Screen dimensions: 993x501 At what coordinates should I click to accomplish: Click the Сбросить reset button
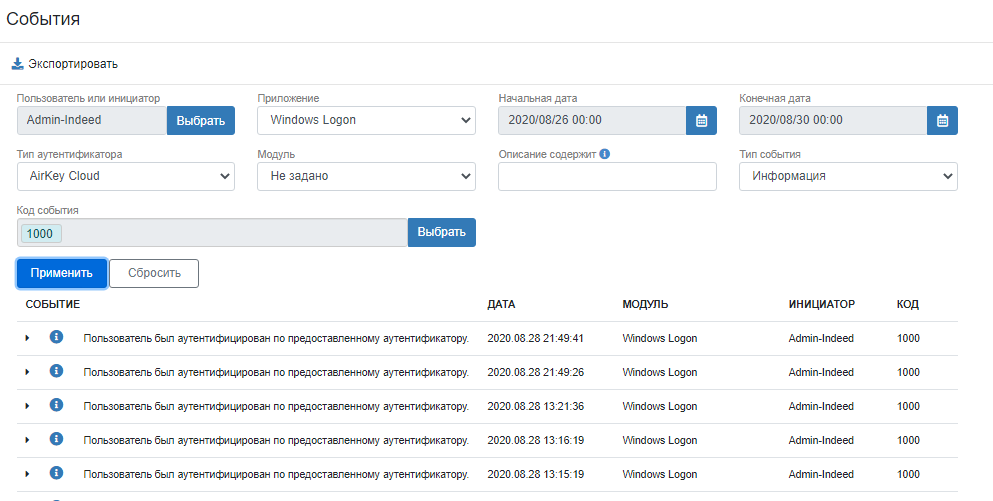pos(154,273)
